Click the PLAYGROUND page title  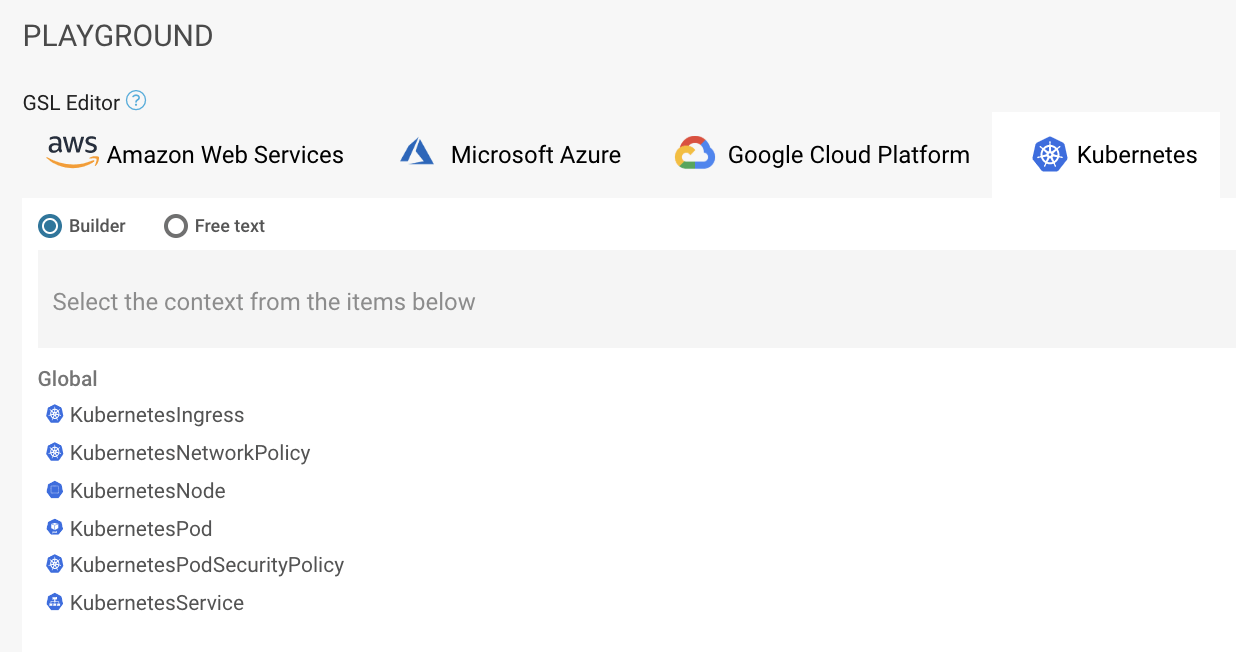click(x=118, y=36)
